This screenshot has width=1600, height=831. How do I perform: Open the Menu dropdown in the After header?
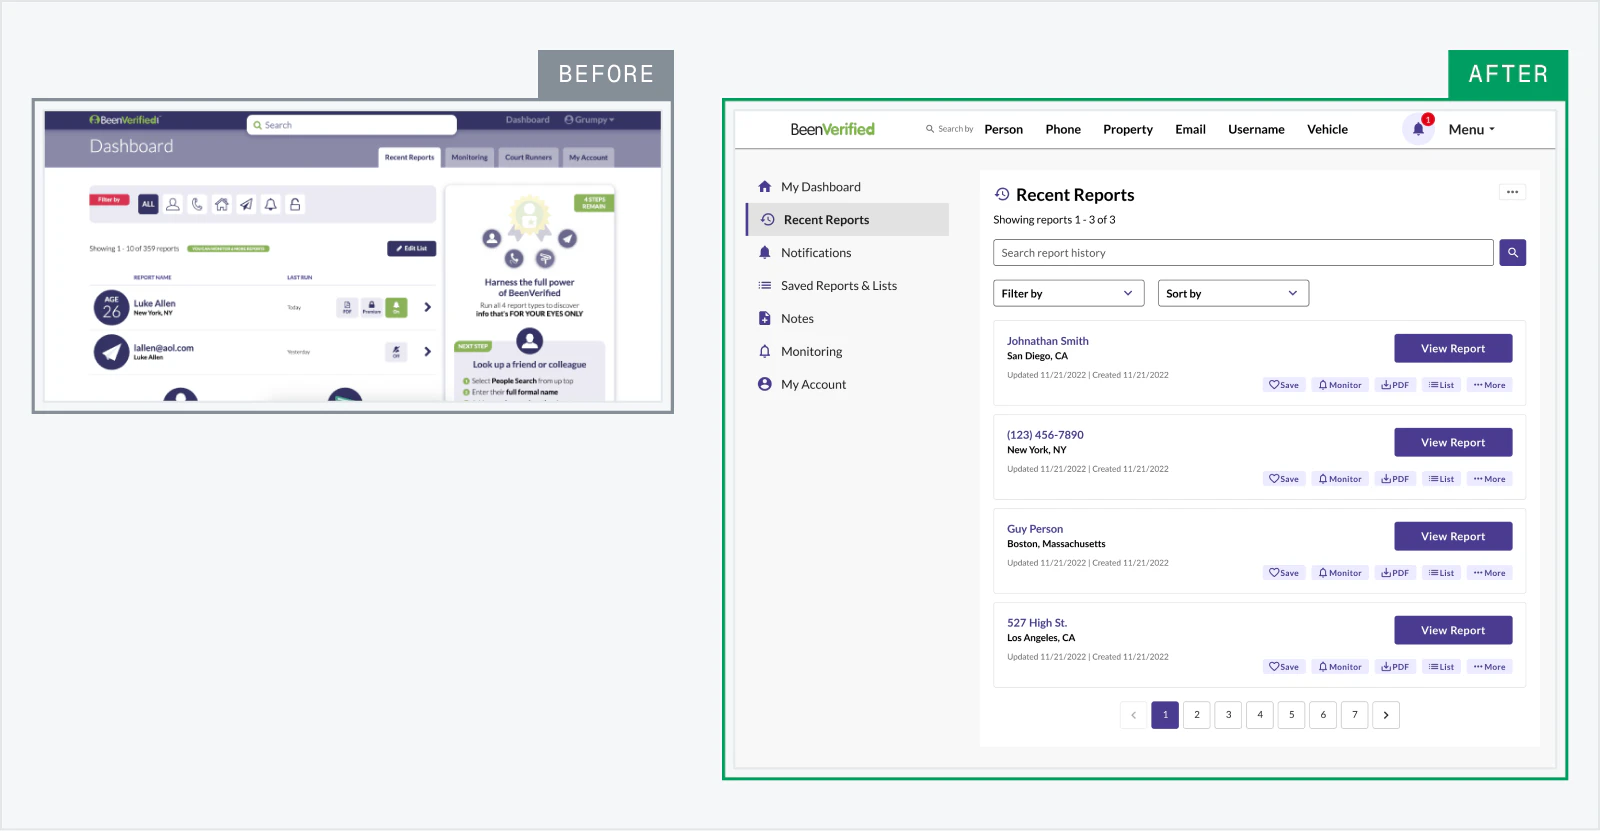pos(1472,129)
